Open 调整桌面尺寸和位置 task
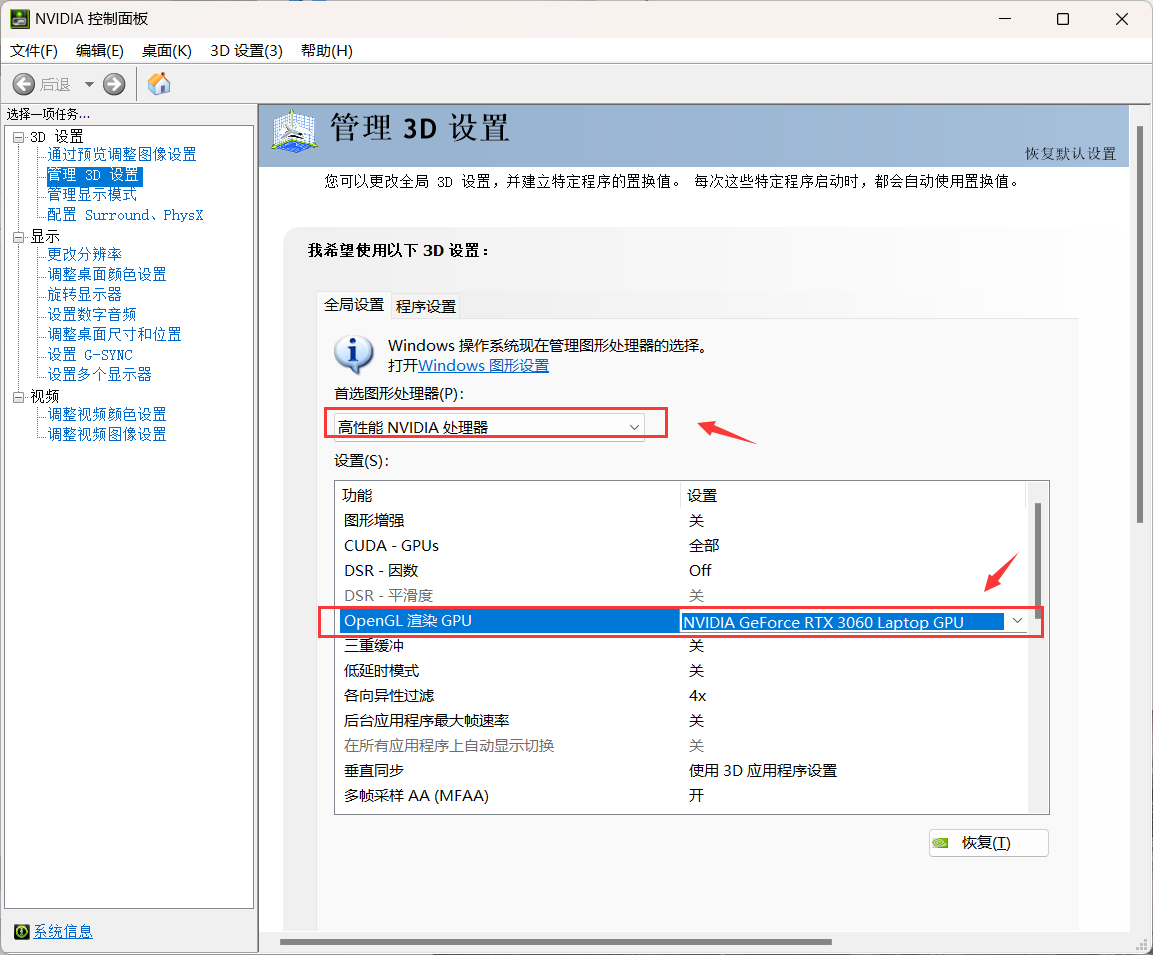Viewport: 1153px width, 955px height. pyautogui.click(x=115, y=334)
